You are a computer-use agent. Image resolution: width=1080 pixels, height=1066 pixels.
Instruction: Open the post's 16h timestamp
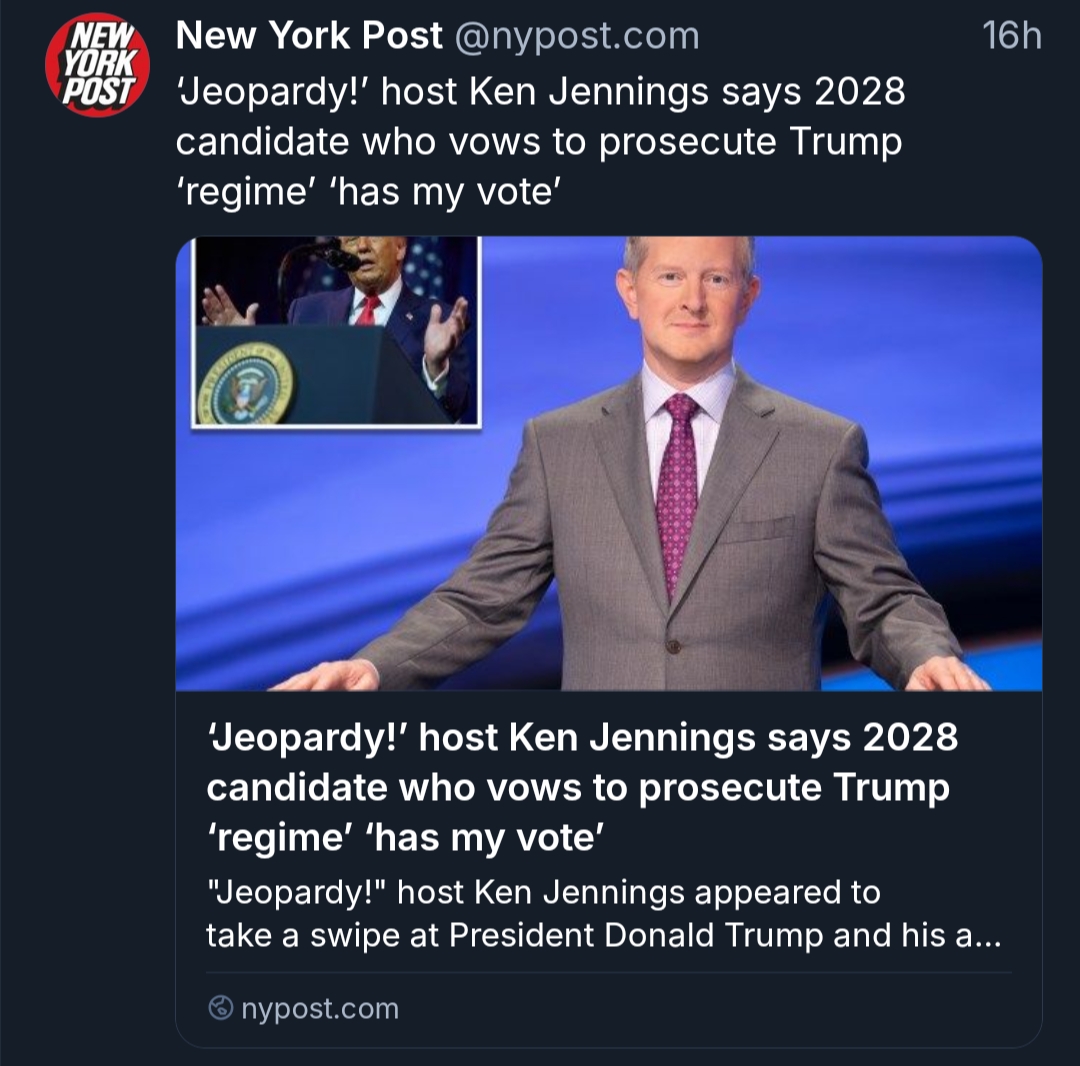[1011, 37]
